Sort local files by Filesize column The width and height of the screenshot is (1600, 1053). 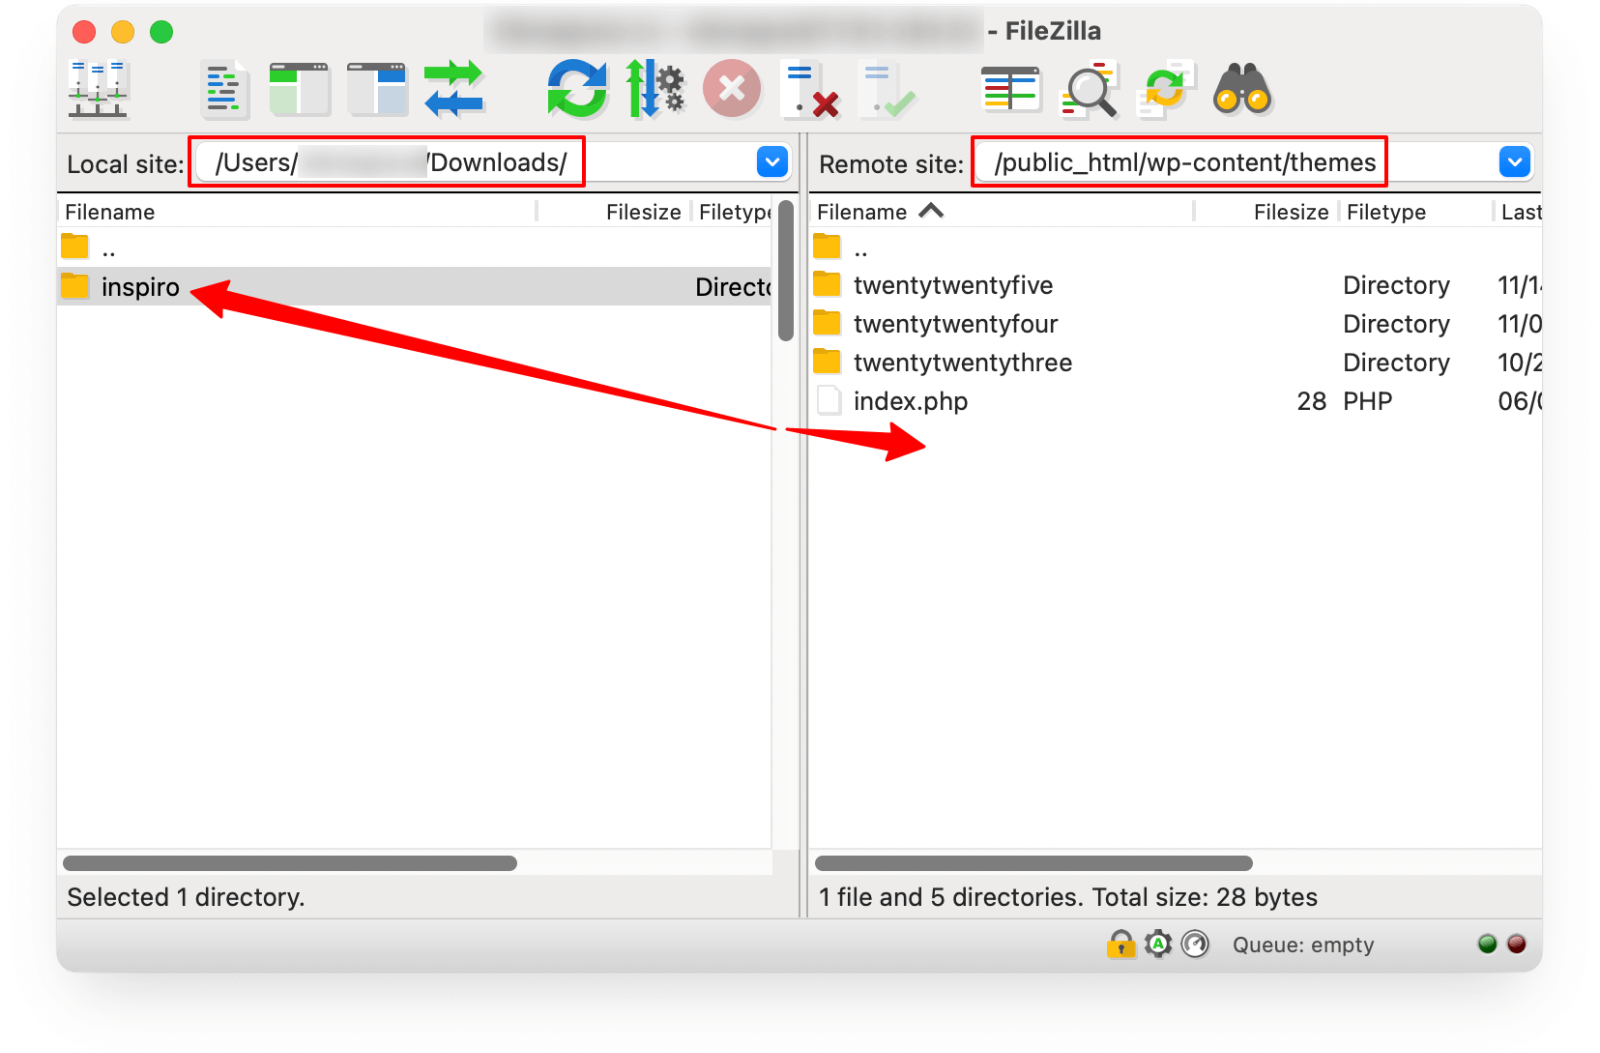click(x=614, y=212)
